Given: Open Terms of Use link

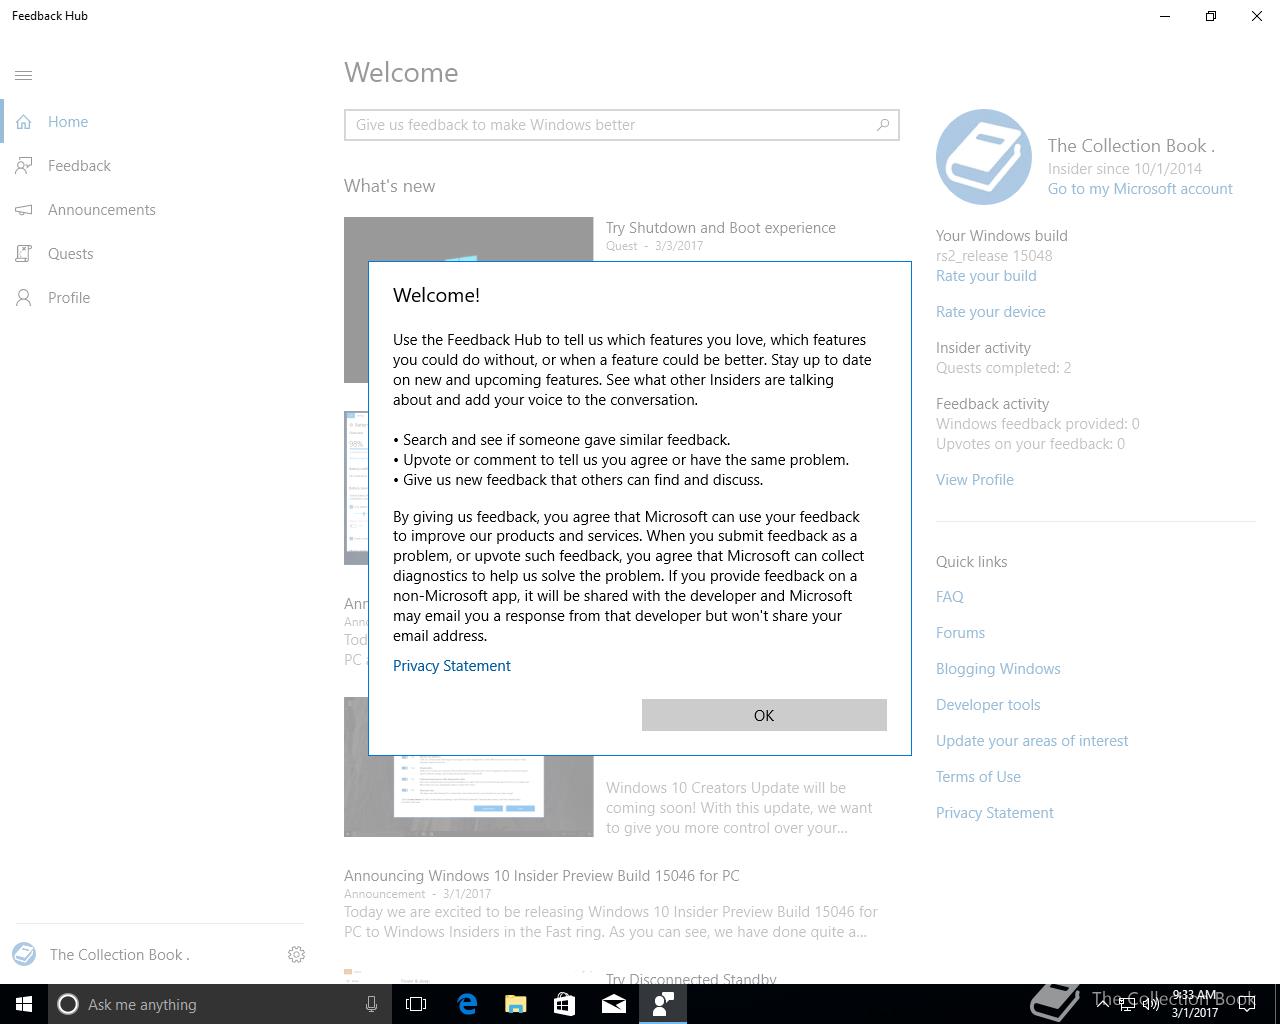Looking at the screenshot, I should pos(978,777).
